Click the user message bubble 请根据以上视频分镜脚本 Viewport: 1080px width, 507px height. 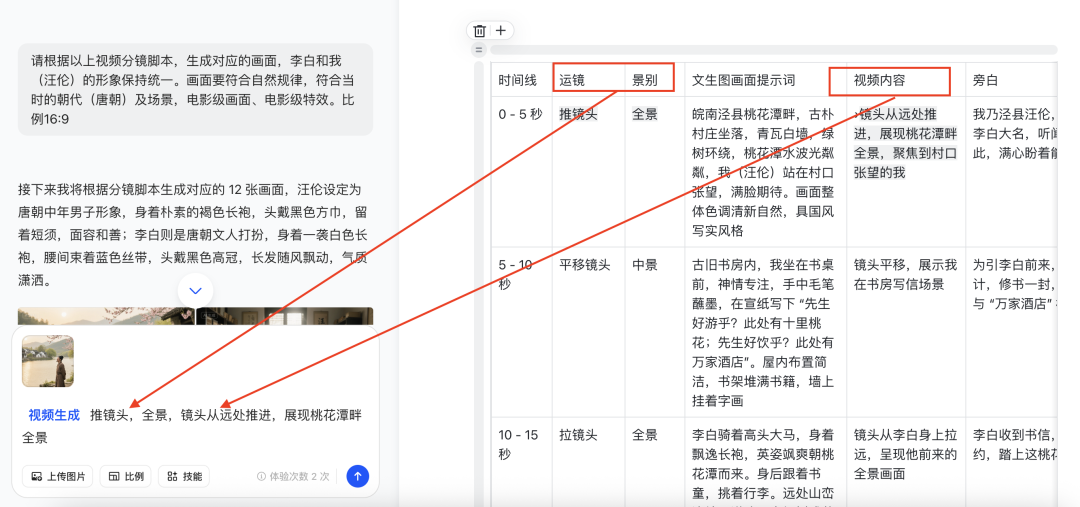196,90
